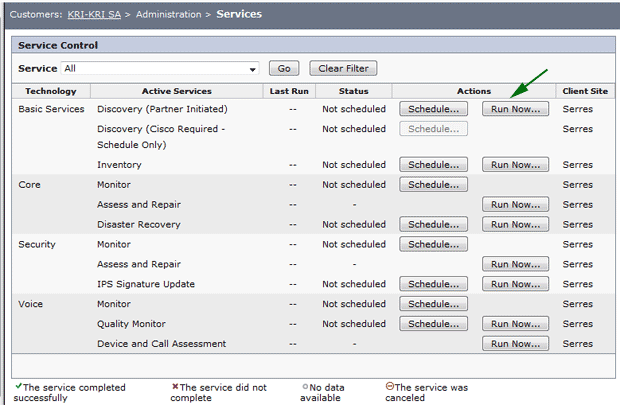Run Now for Discovery (Partner Initiated)

pos(515,109)
